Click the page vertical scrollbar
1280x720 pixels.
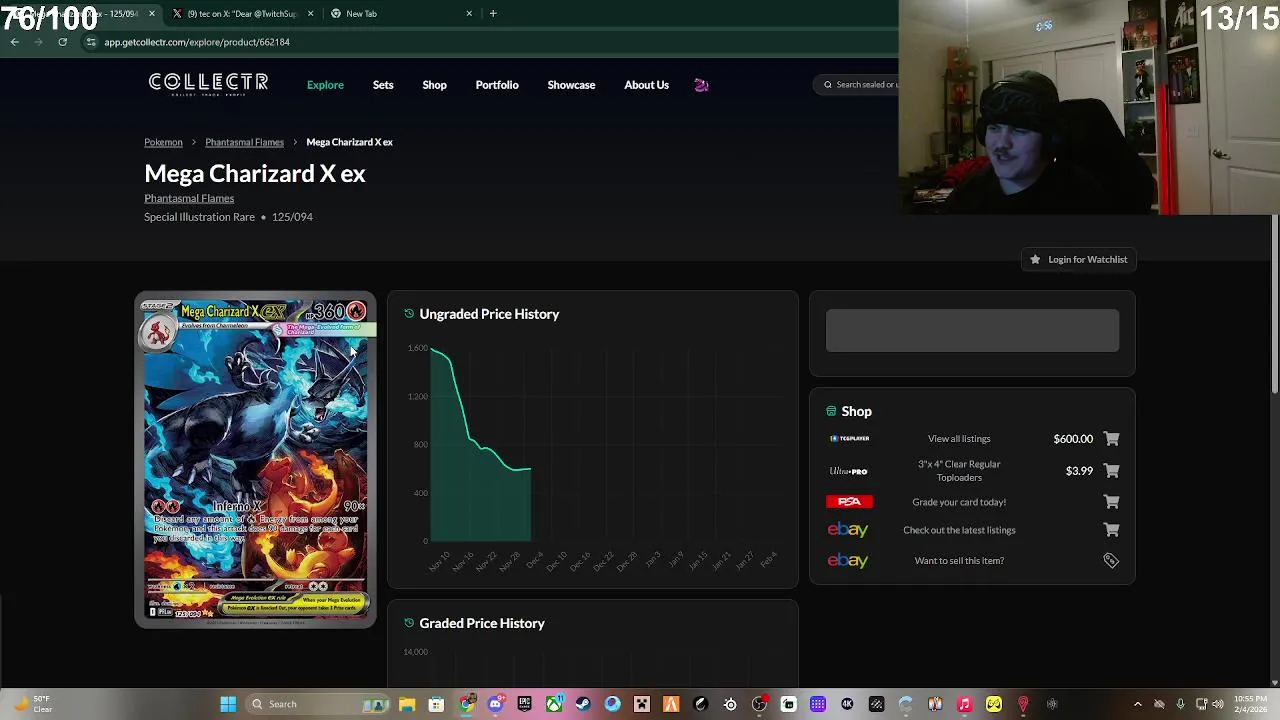click(1274, 305)
